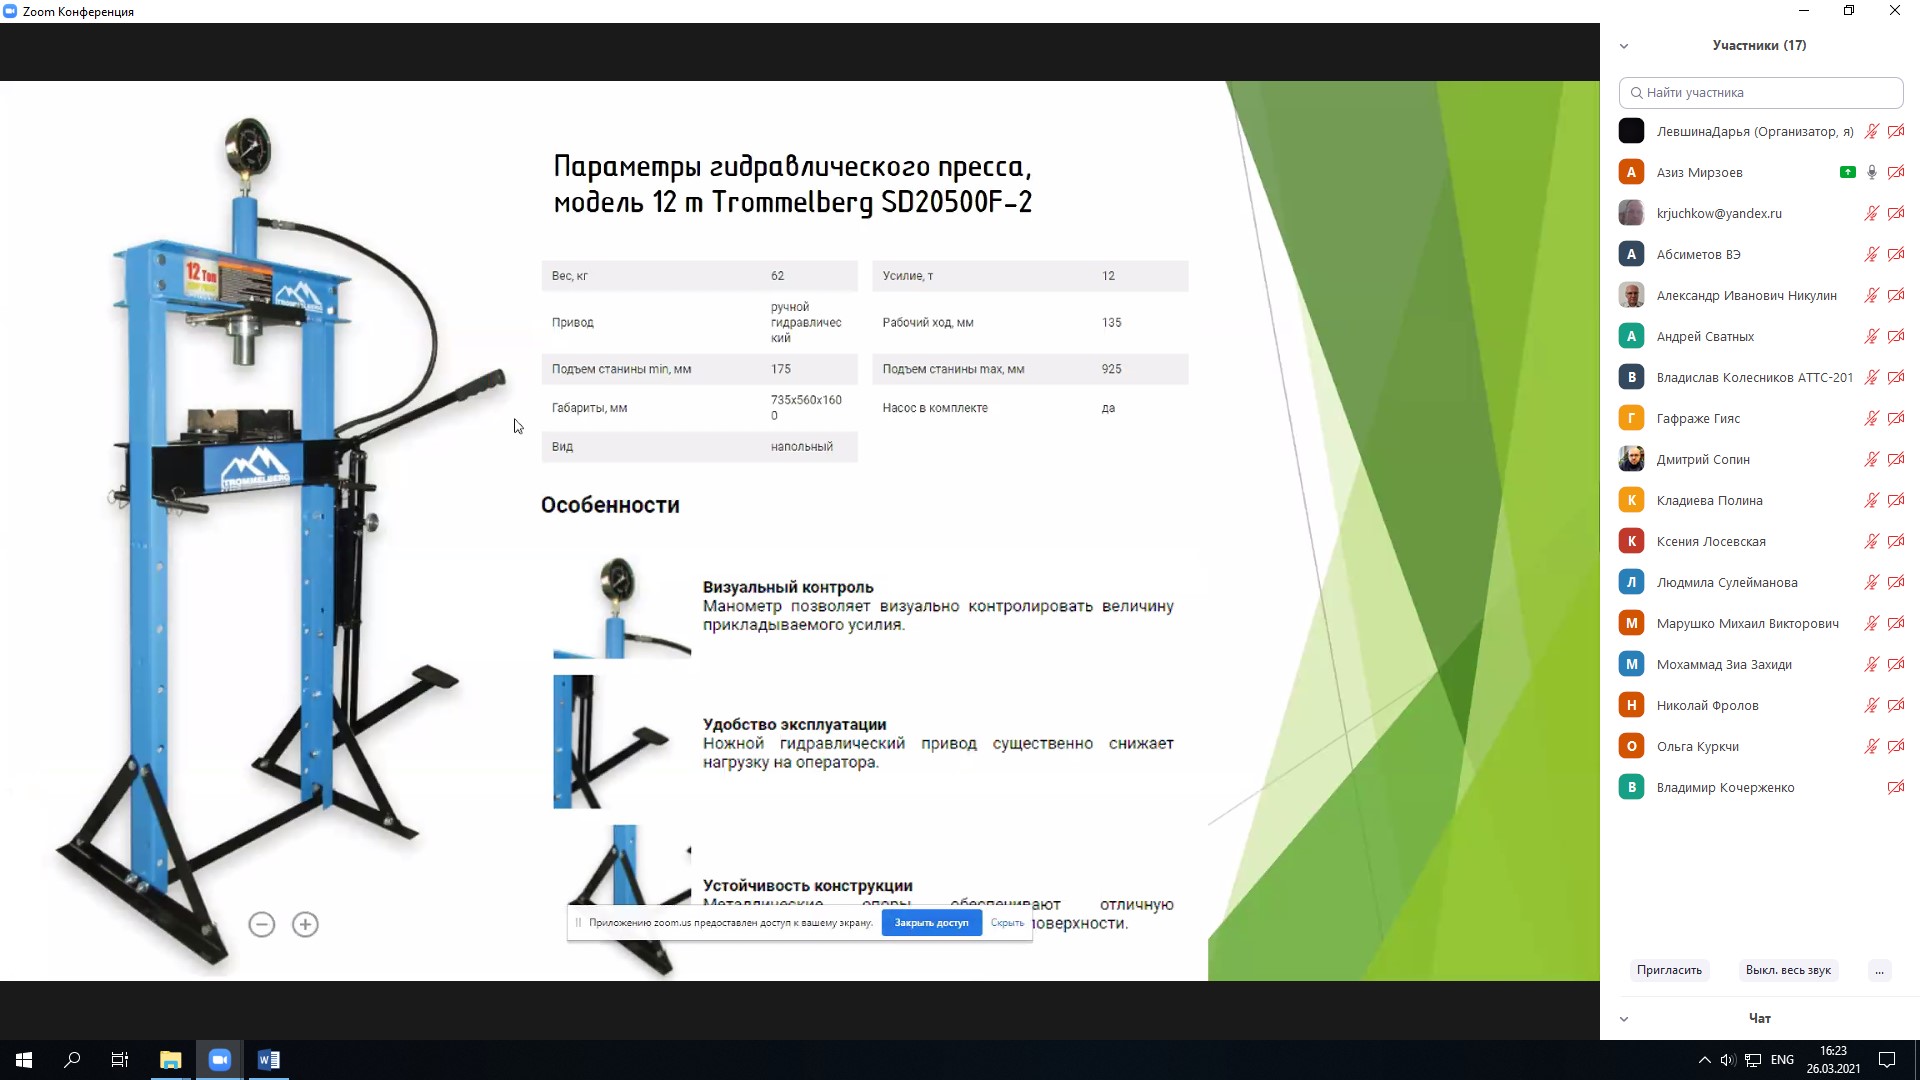Open Task View on the taskbar
The image size is (1920, 1080).
click(x=120, y=1060)
